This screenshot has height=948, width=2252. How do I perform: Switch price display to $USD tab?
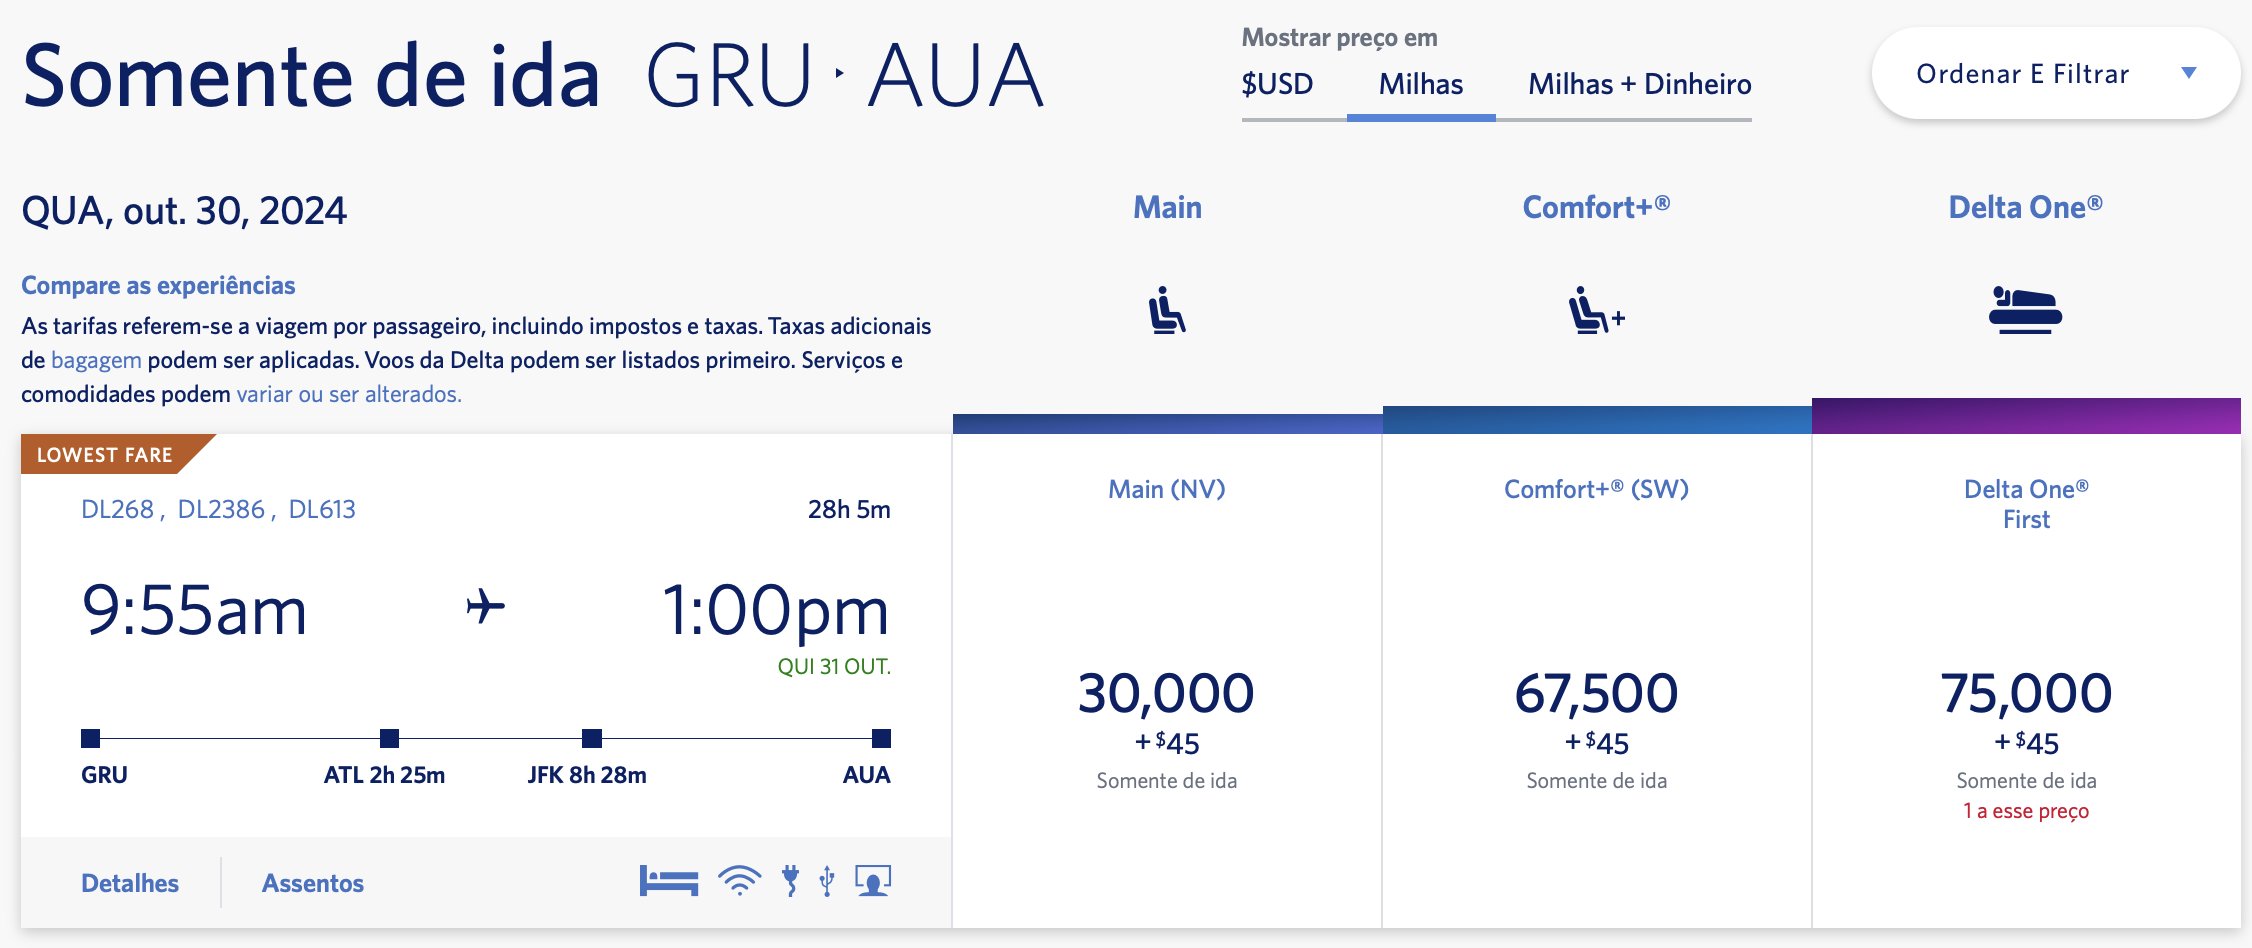click(1277, 84)
